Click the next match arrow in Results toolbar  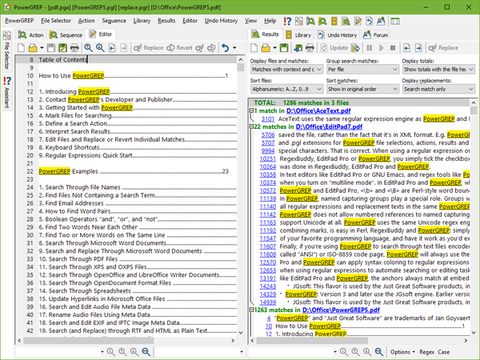click(x=419, y=48)
